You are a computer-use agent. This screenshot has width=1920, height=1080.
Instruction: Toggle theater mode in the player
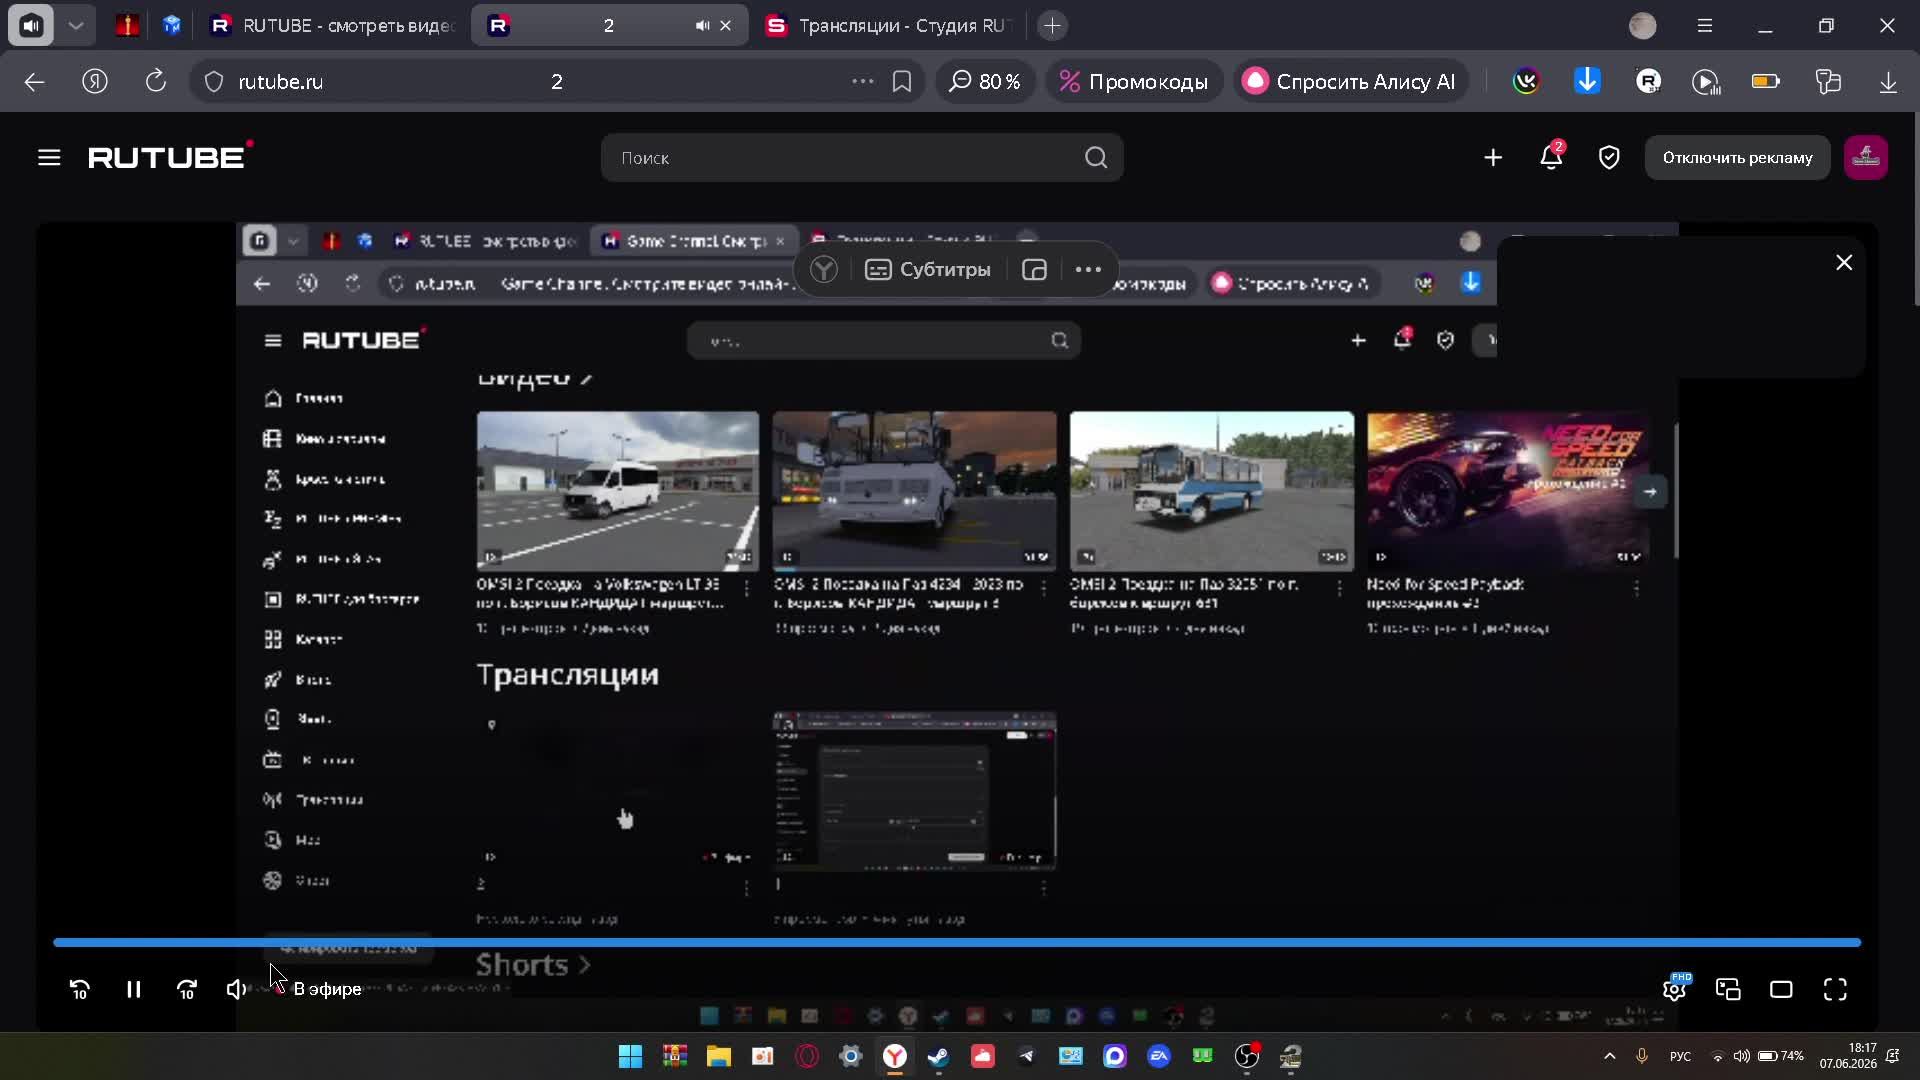point(1781,990)
